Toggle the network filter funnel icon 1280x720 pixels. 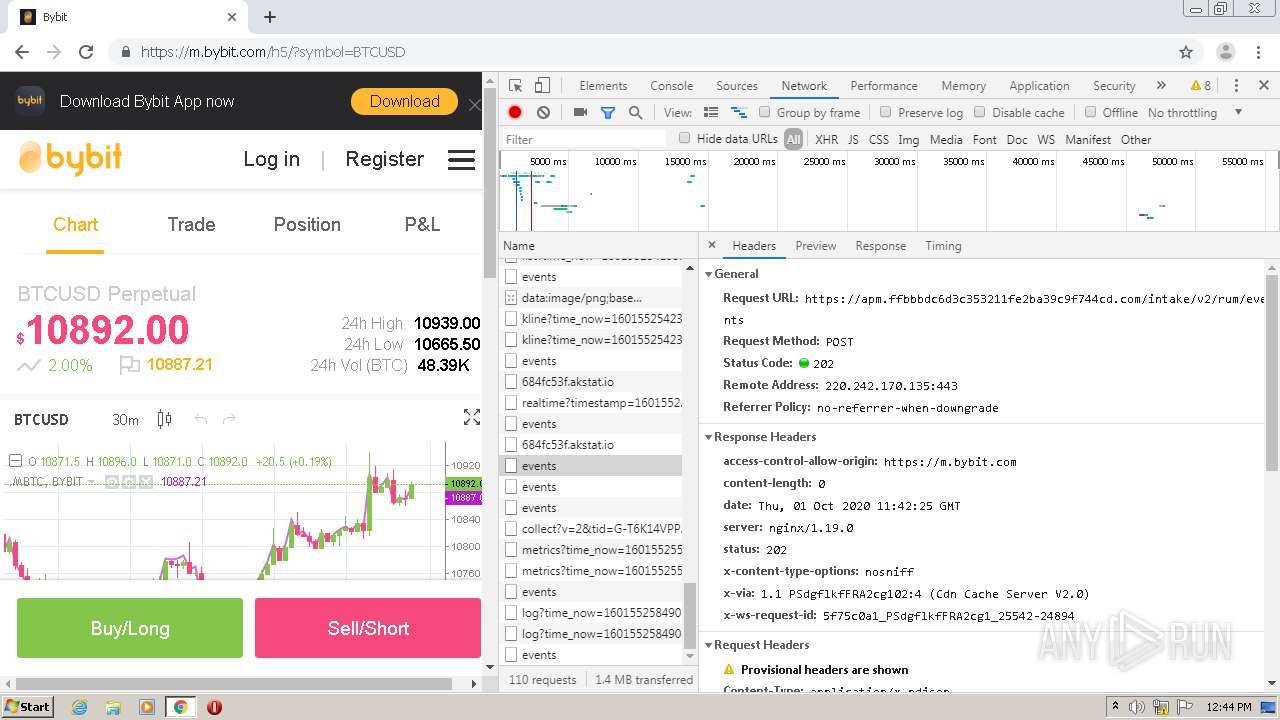[607, 113]
